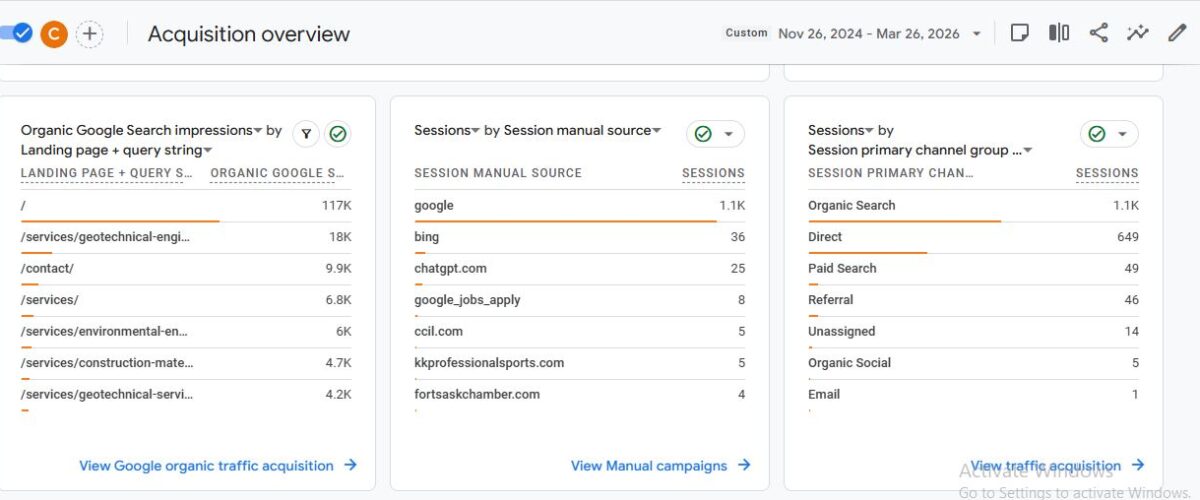Click the add comparison plus icon

click(90, 34)
